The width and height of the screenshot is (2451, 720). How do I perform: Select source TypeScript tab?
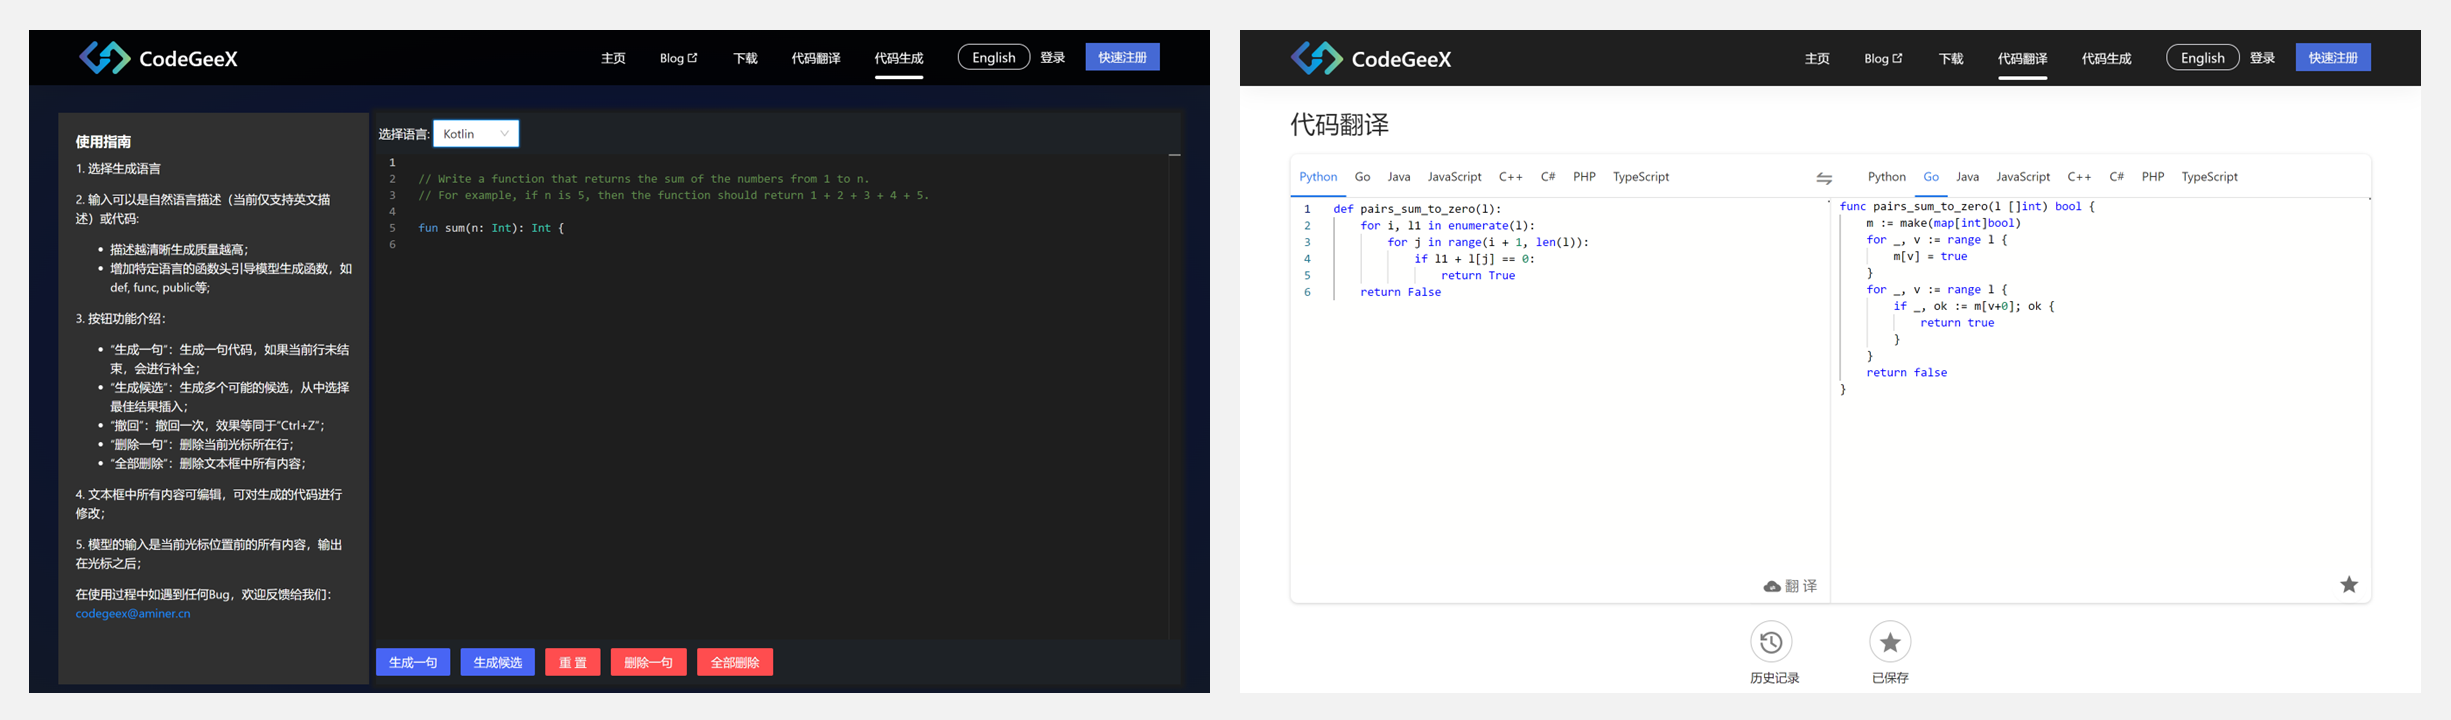[1641, 177]
